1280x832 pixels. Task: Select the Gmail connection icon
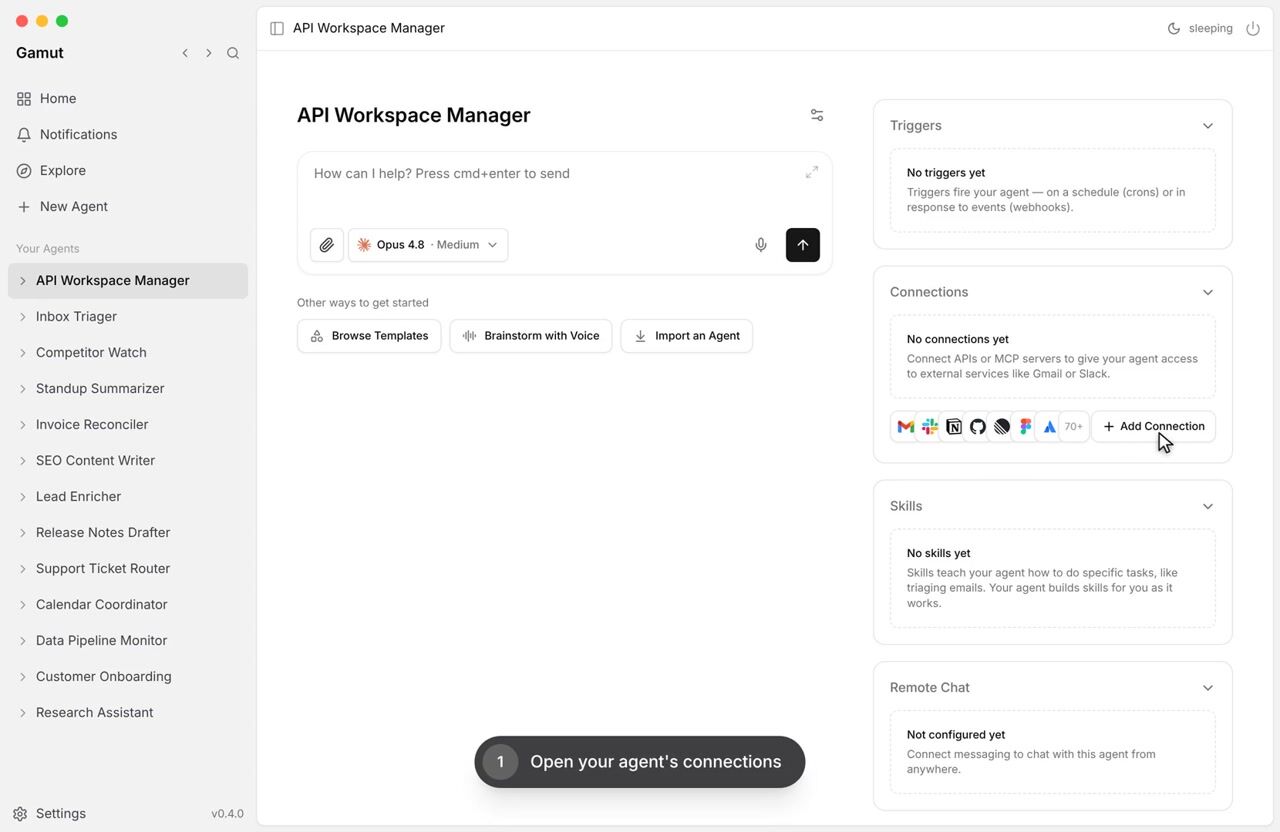[906, 426]
